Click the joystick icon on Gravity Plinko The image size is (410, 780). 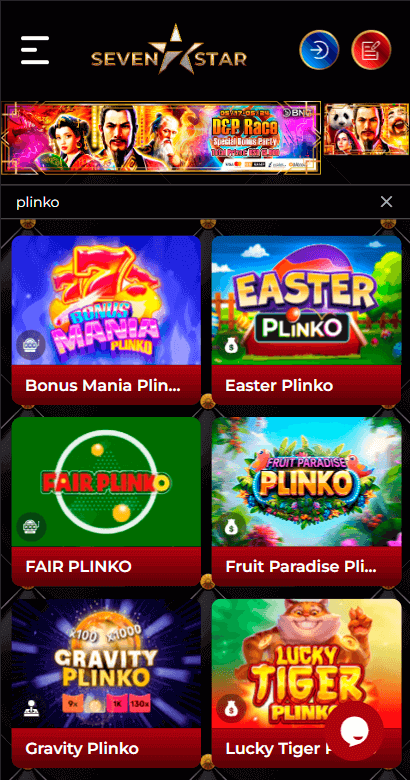pos(31,708)
